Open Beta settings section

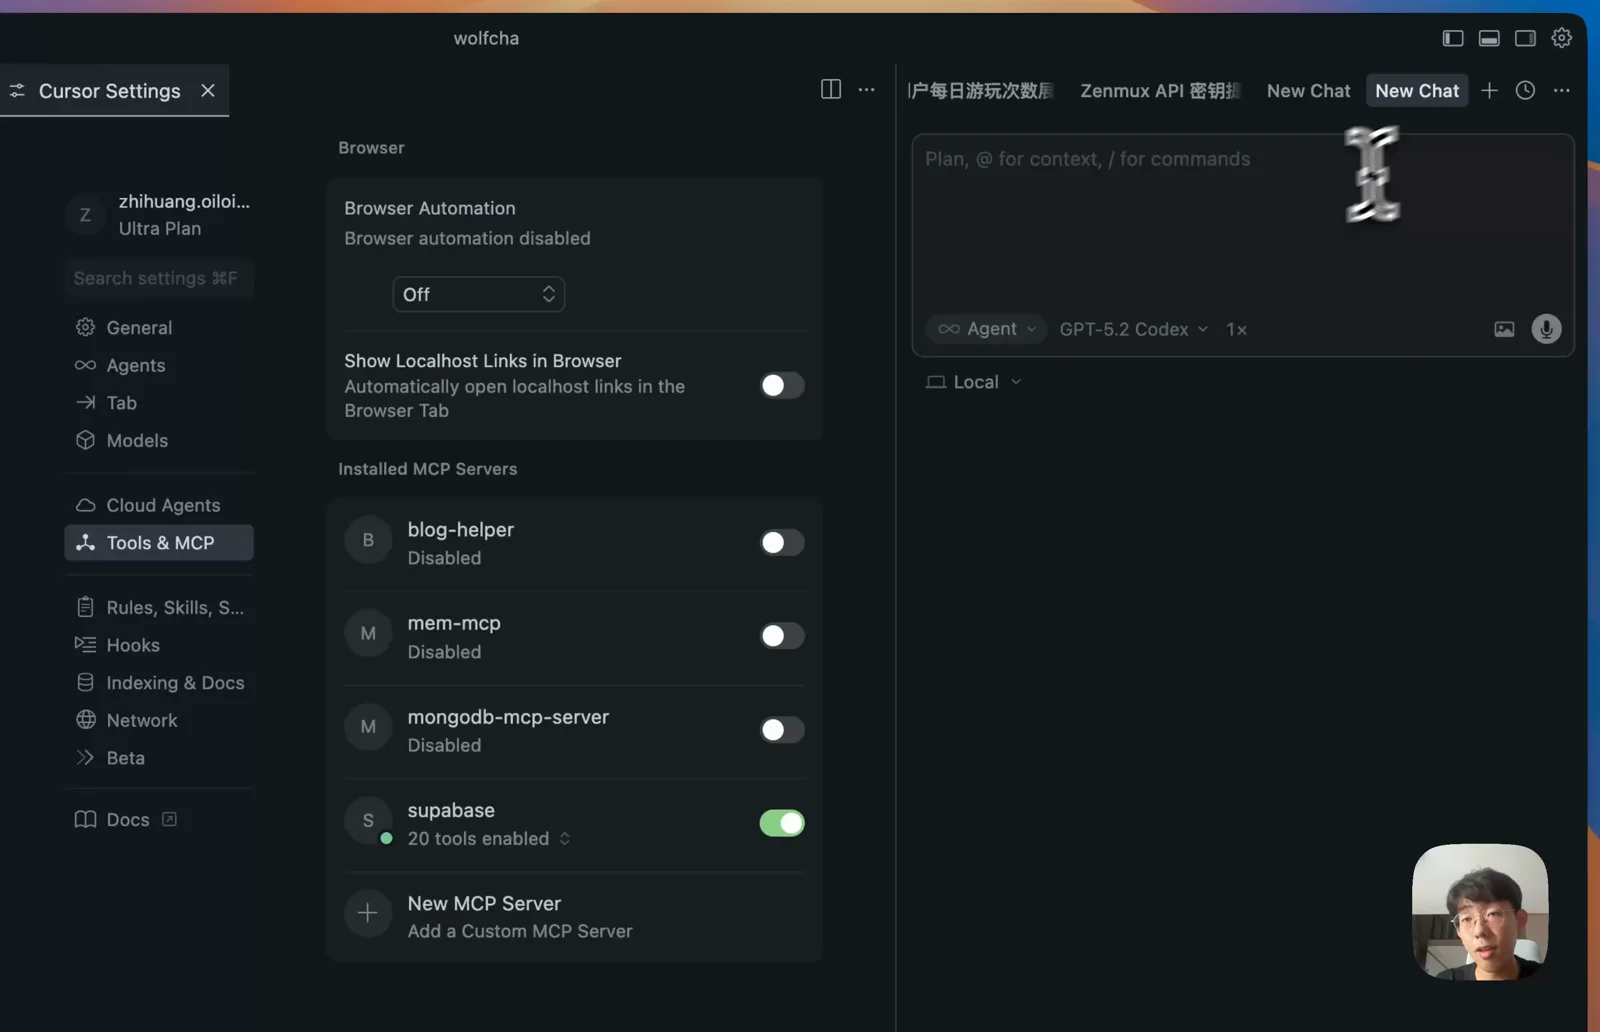tap(159, 757)
